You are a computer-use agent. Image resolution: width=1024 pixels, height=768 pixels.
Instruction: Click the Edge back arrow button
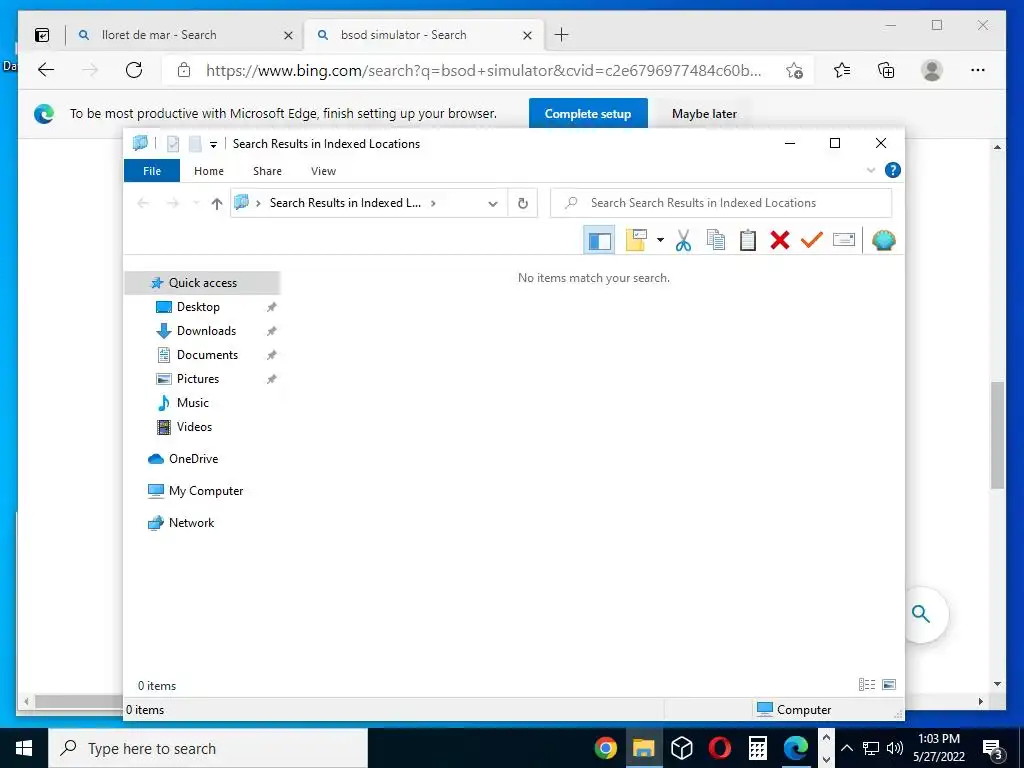46,70
